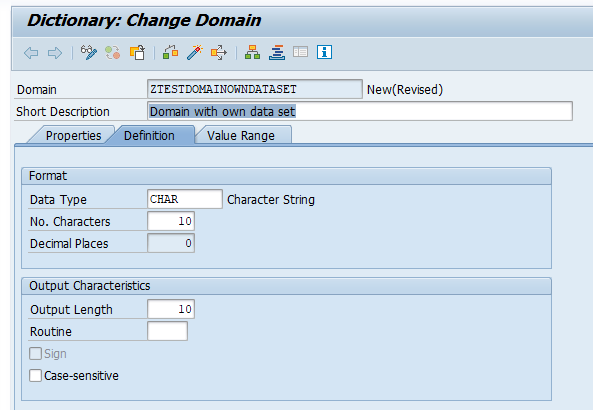
Task: Toggle Display/Change mode pencil icon
Action: tap(89, 52)
